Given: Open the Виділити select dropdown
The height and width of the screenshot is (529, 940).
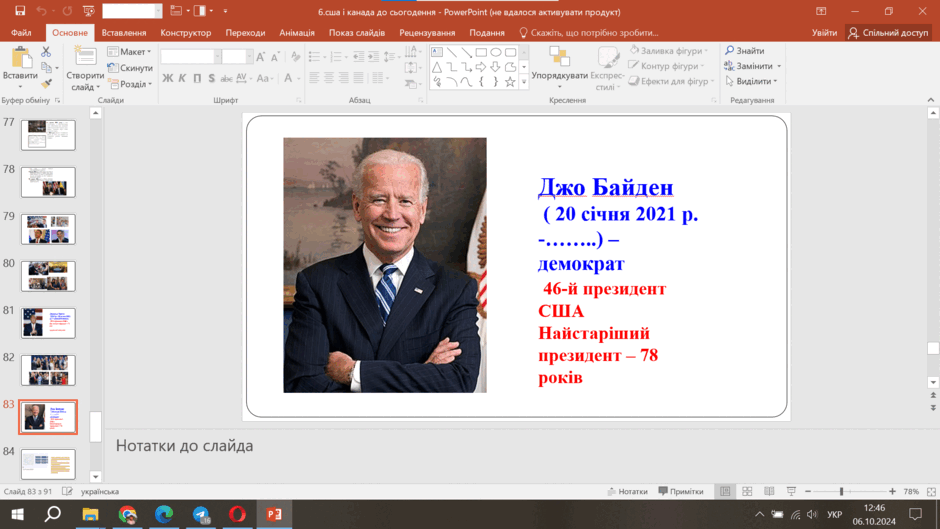Looking at the screenshot, I should coord(752,81).
